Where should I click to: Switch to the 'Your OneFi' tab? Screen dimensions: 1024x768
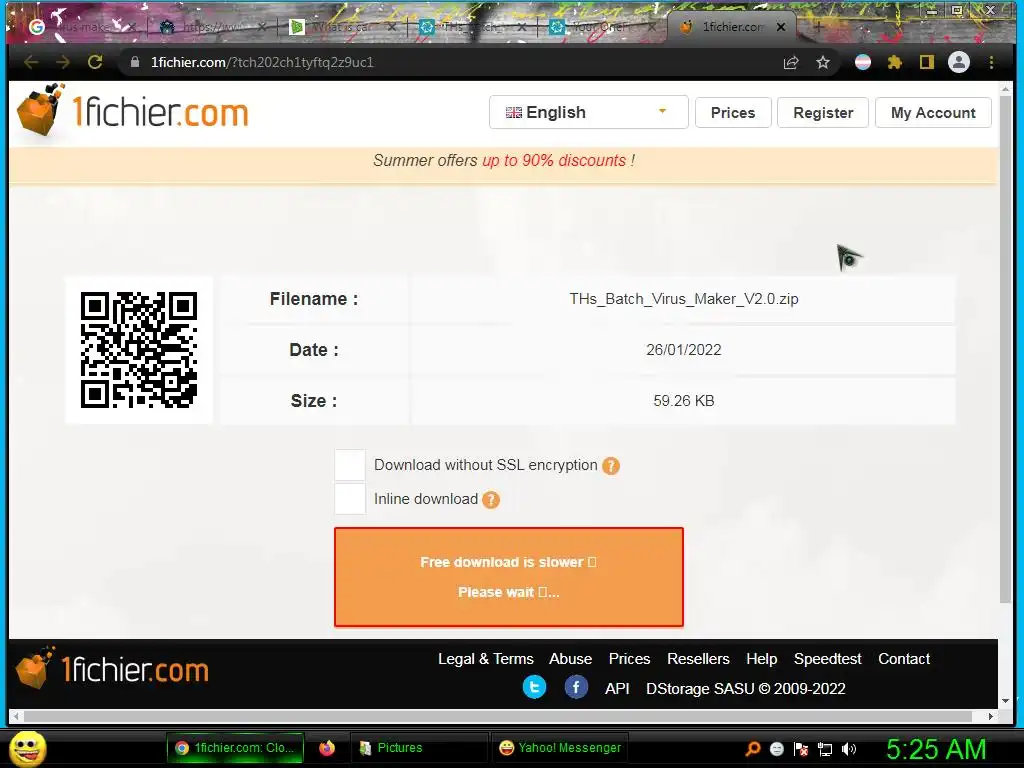(x=601, y=27)
